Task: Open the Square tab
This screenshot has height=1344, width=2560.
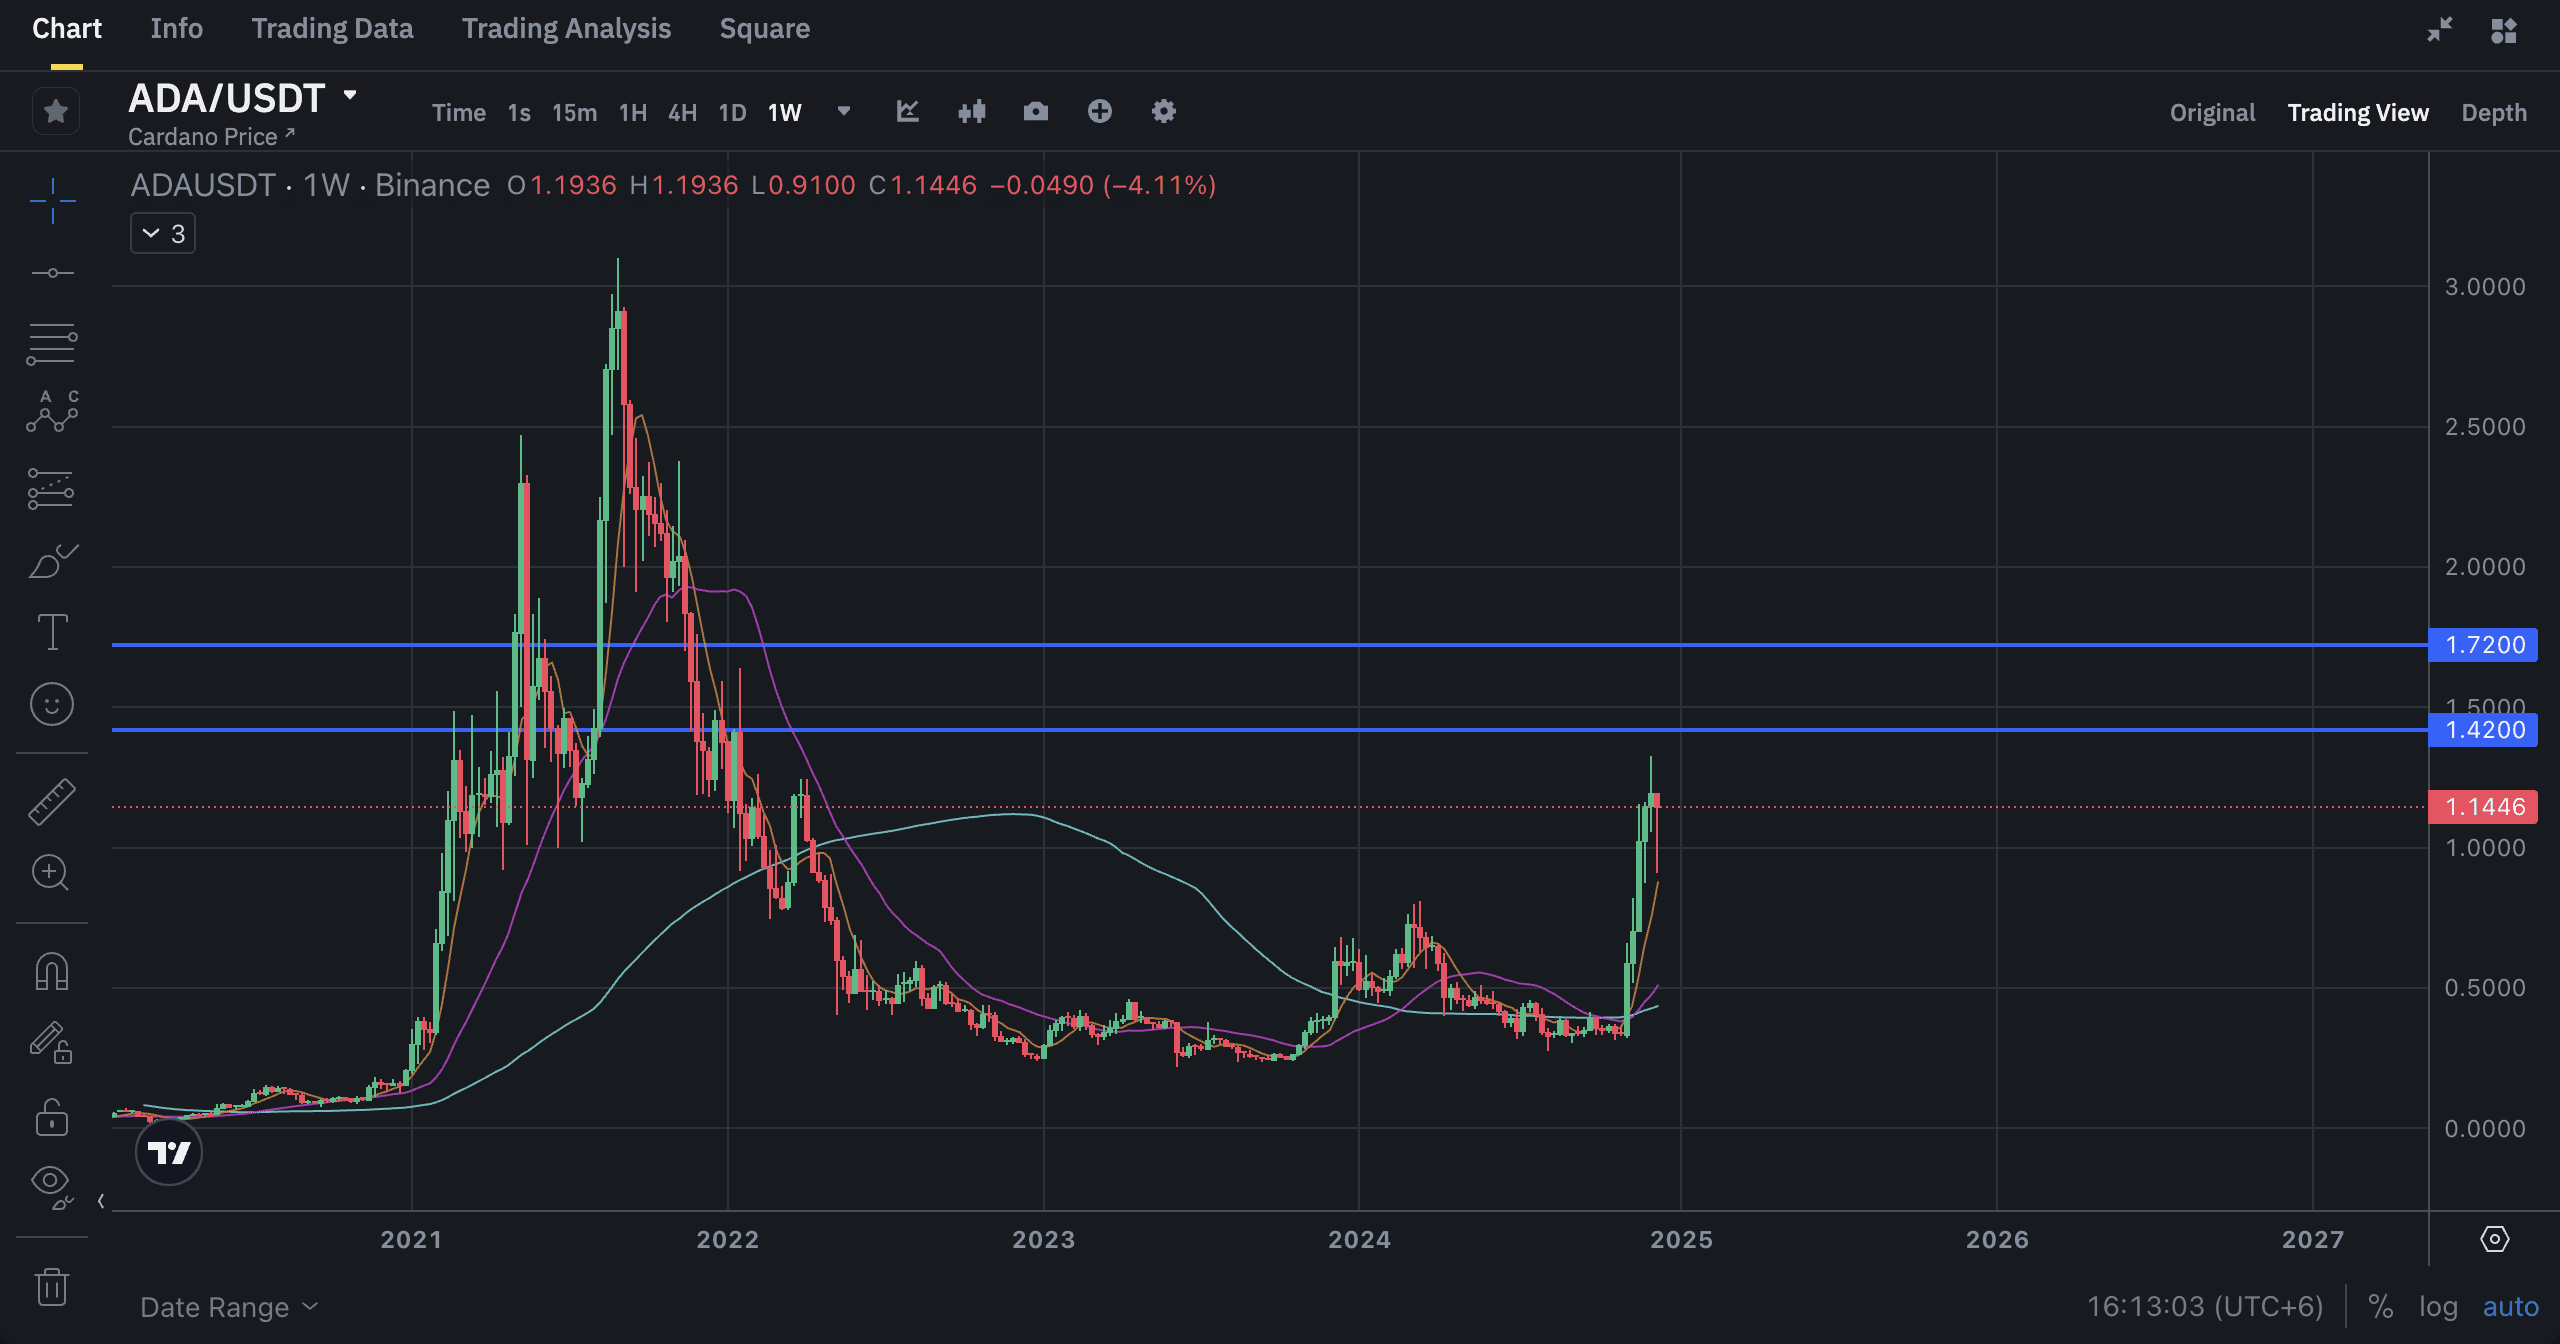Action: point(764,29)
